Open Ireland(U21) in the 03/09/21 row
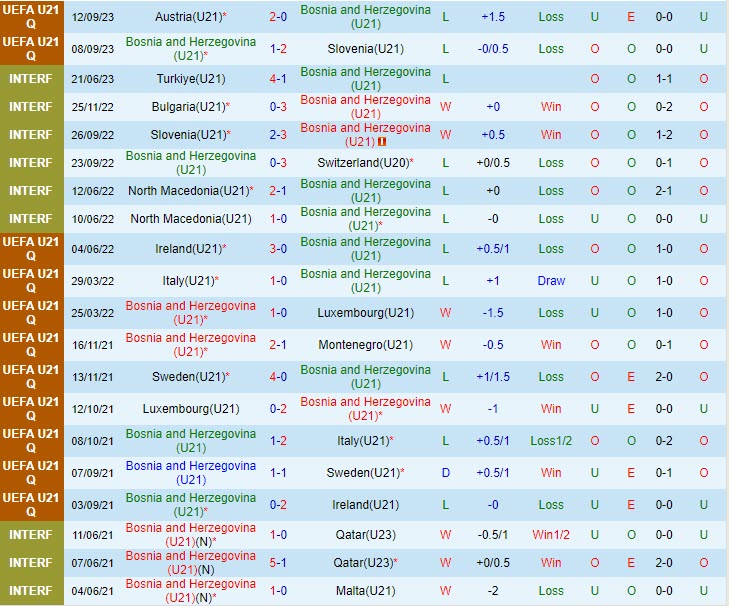 [x=365, y=505]
